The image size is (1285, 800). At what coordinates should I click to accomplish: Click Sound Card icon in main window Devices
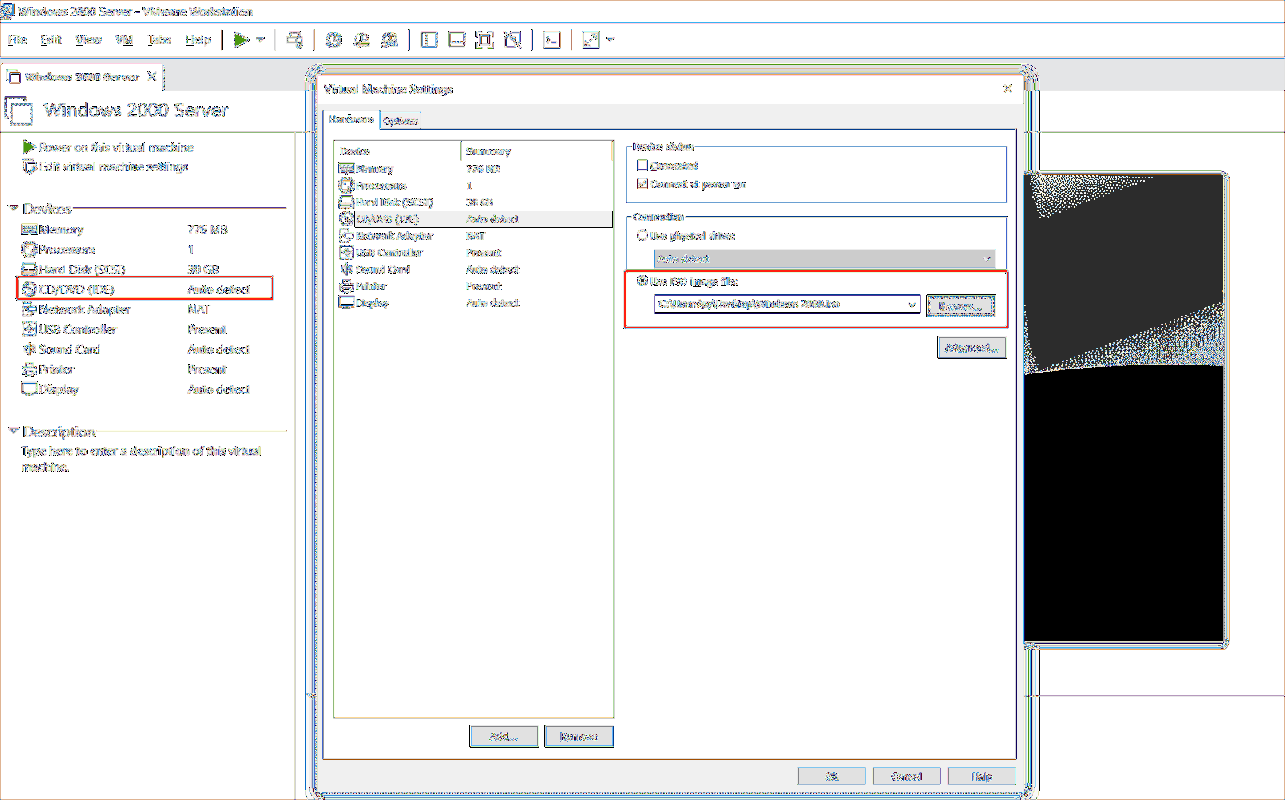pos(29,350)
